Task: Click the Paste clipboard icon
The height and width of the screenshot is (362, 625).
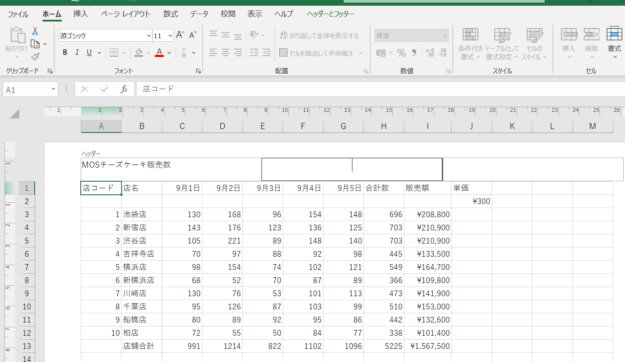Action: 17,36
